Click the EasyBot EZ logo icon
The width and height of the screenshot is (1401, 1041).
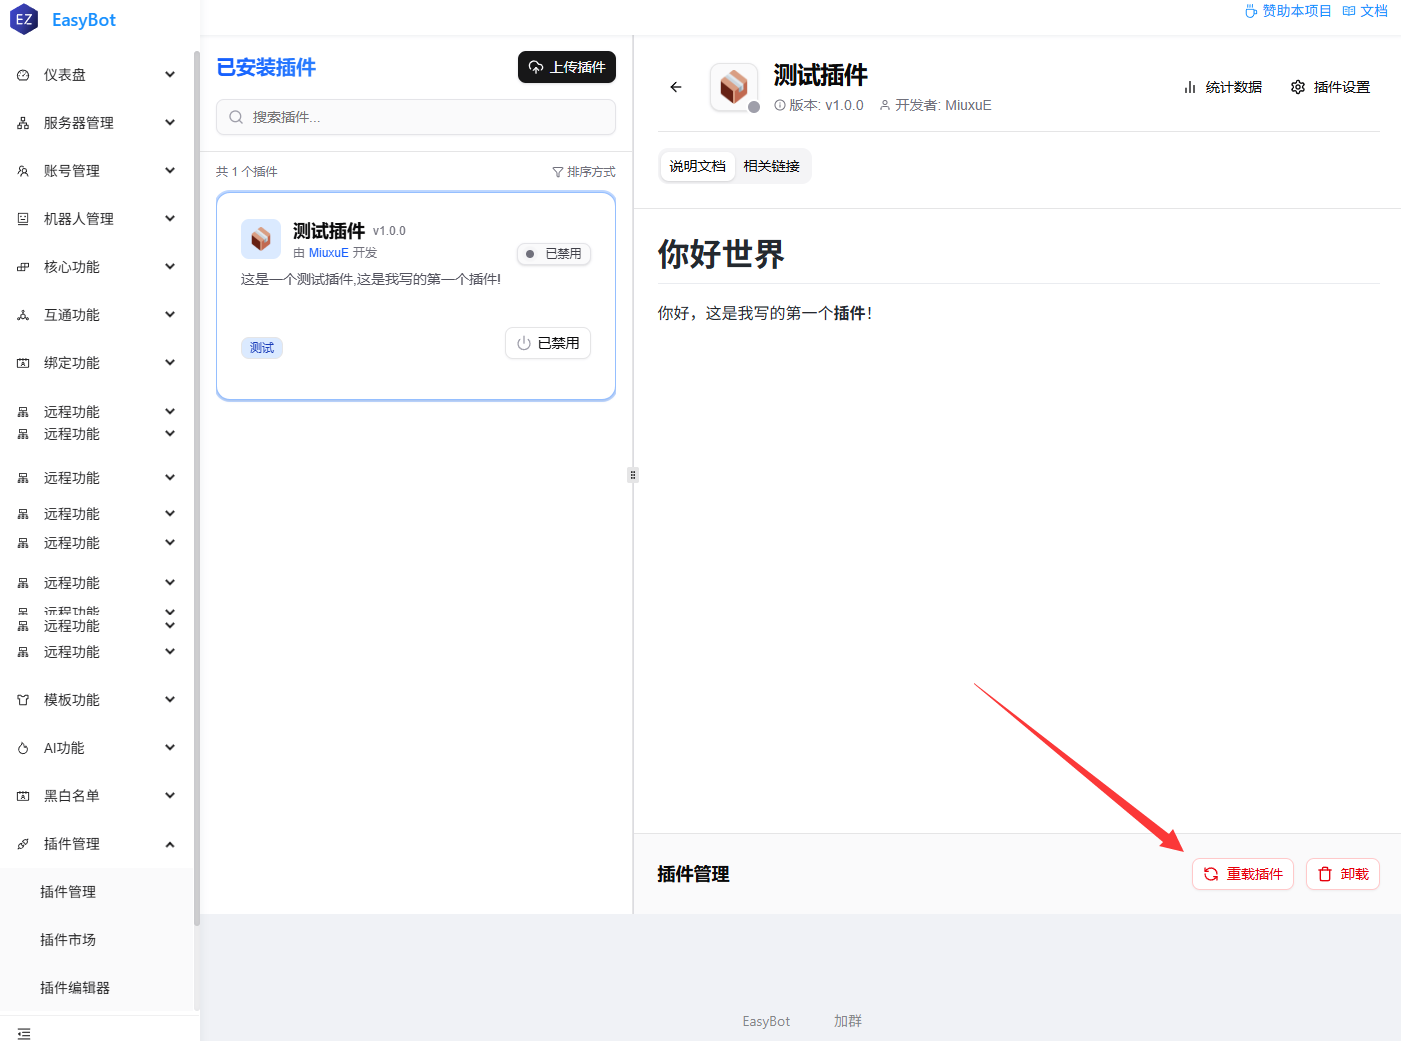24,19
